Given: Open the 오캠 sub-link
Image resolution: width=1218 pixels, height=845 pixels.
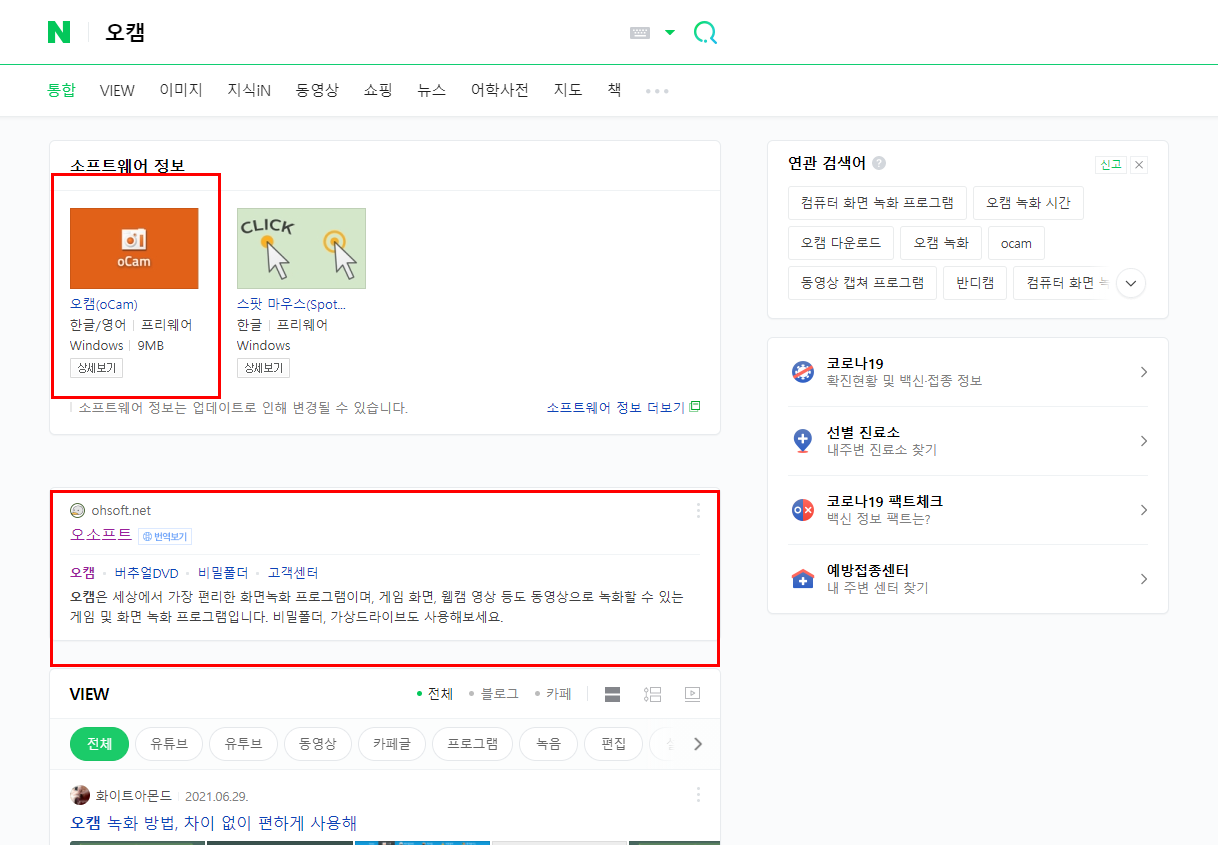Looking at the screenshot, I should pos(82,573).
